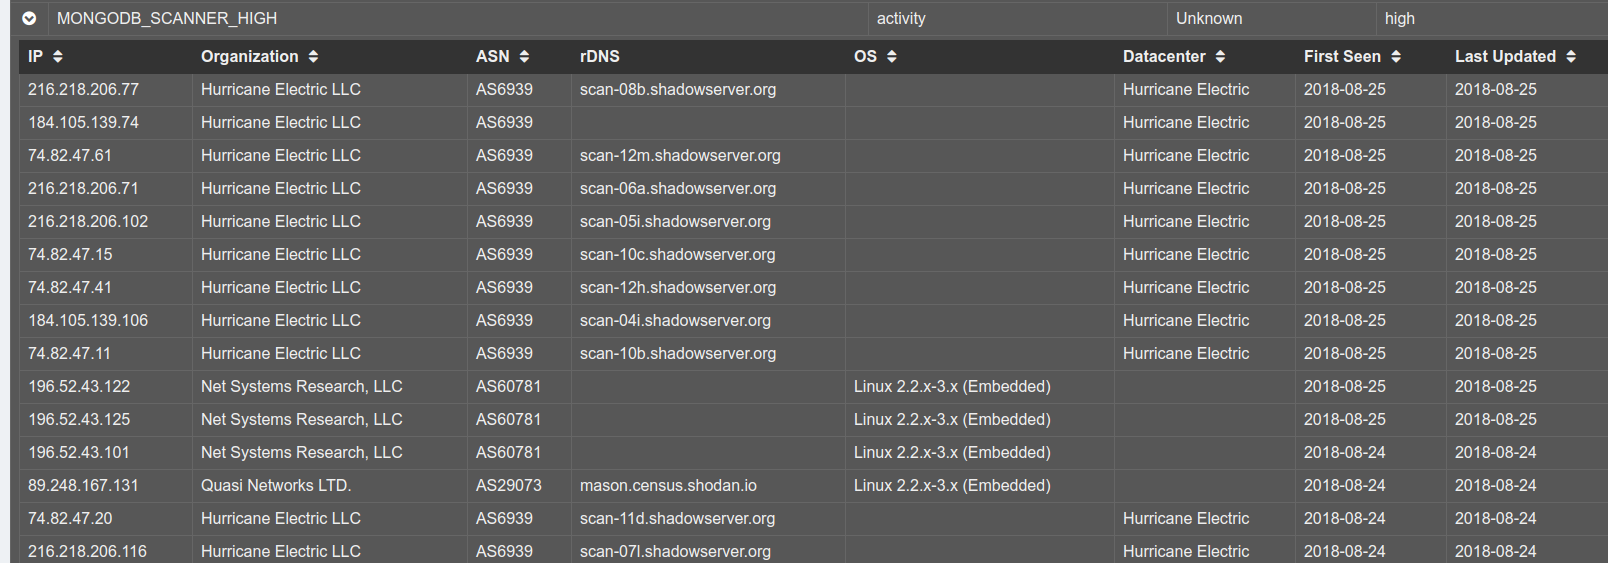The width and height of the screenshot is (1608, 563).
Task: Sort table by IP column arrows
Action: point(58,56)
